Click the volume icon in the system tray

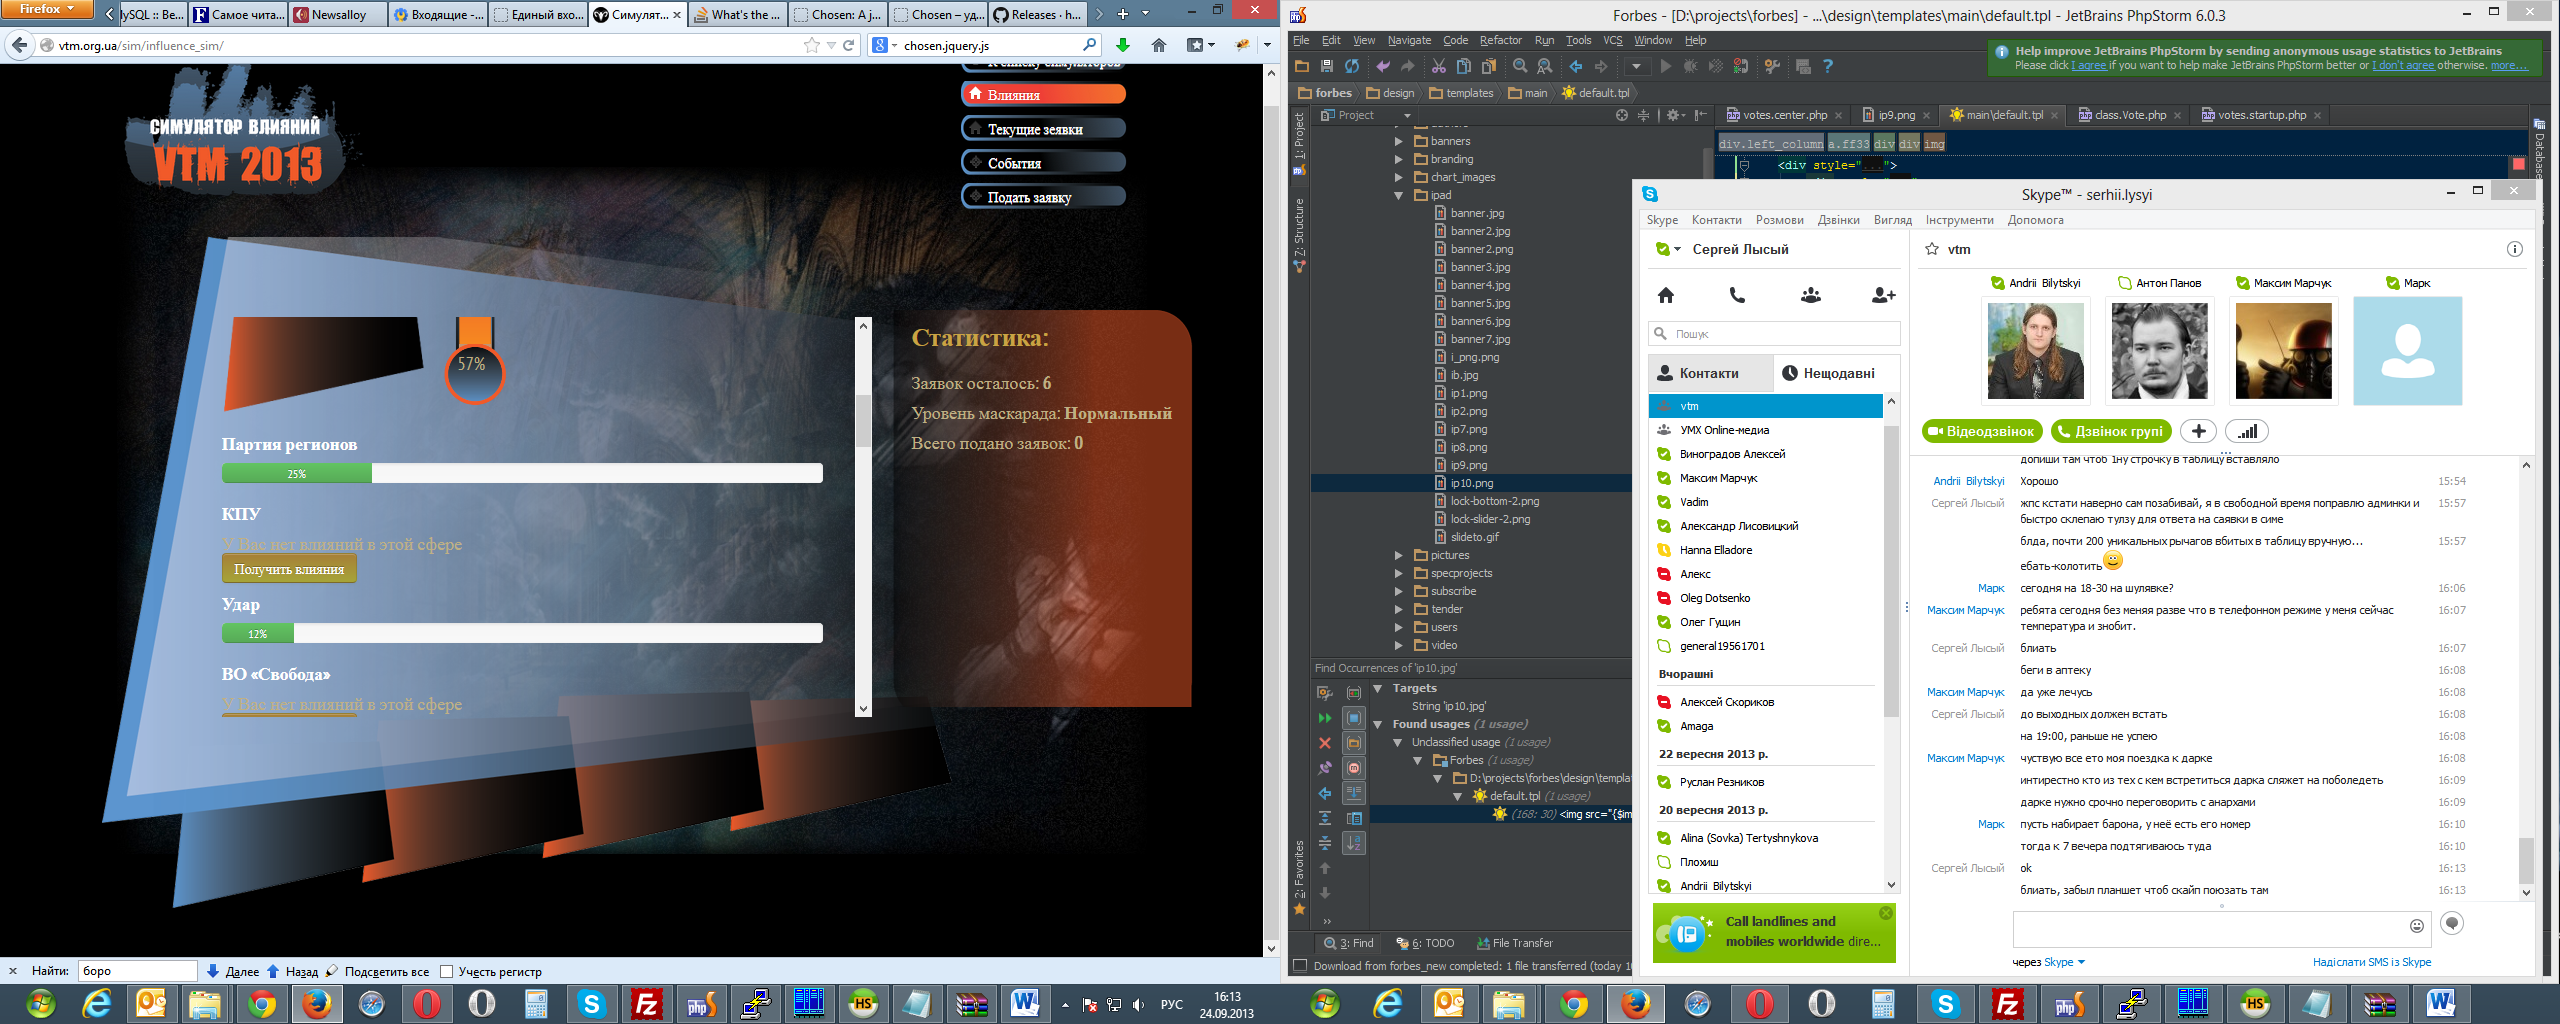click(1138, 1004)
